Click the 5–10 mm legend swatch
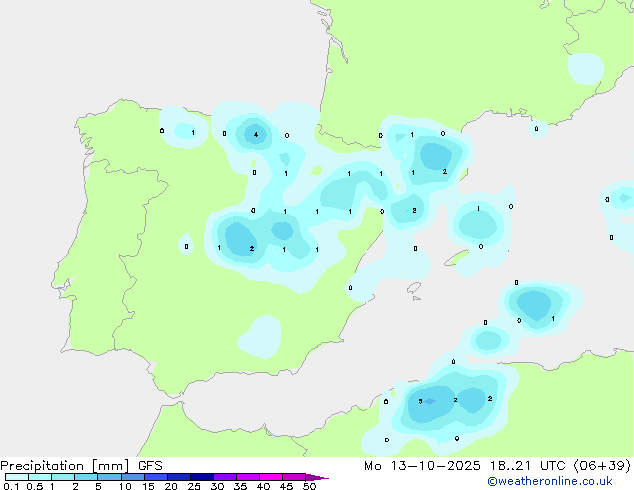 coord(109,477)
